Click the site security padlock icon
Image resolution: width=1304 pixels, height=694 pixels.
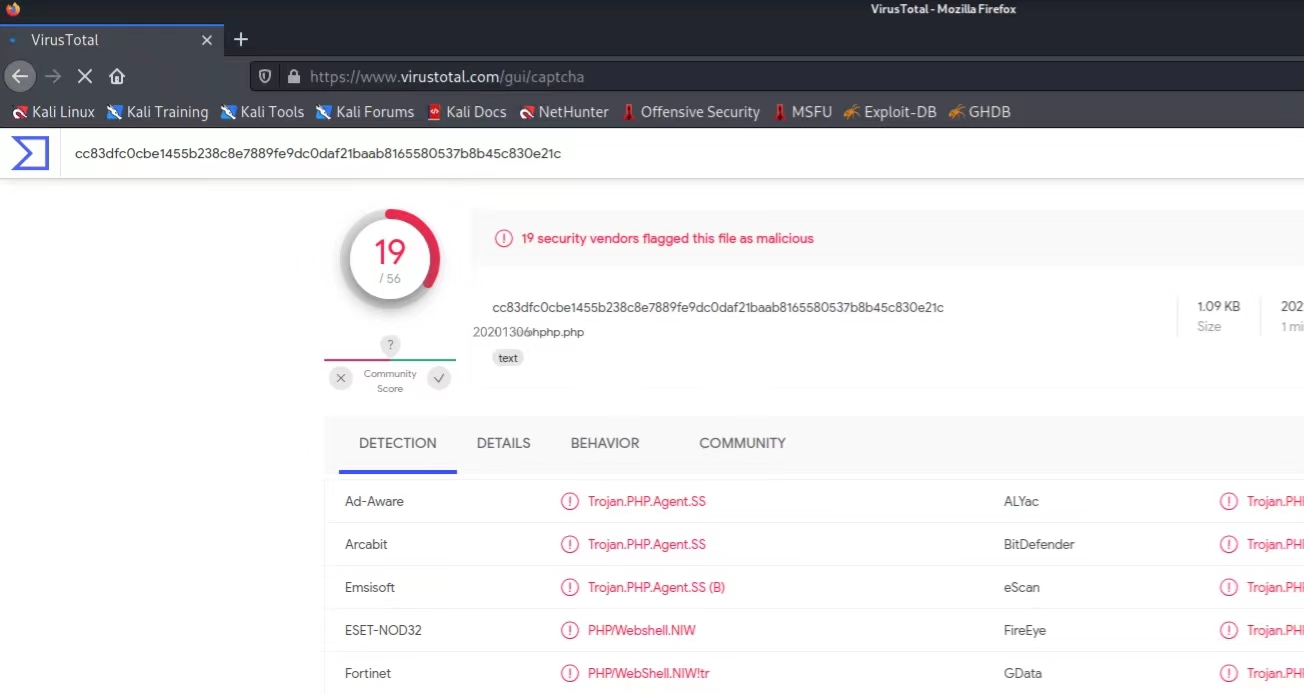(x=293, y=76)
